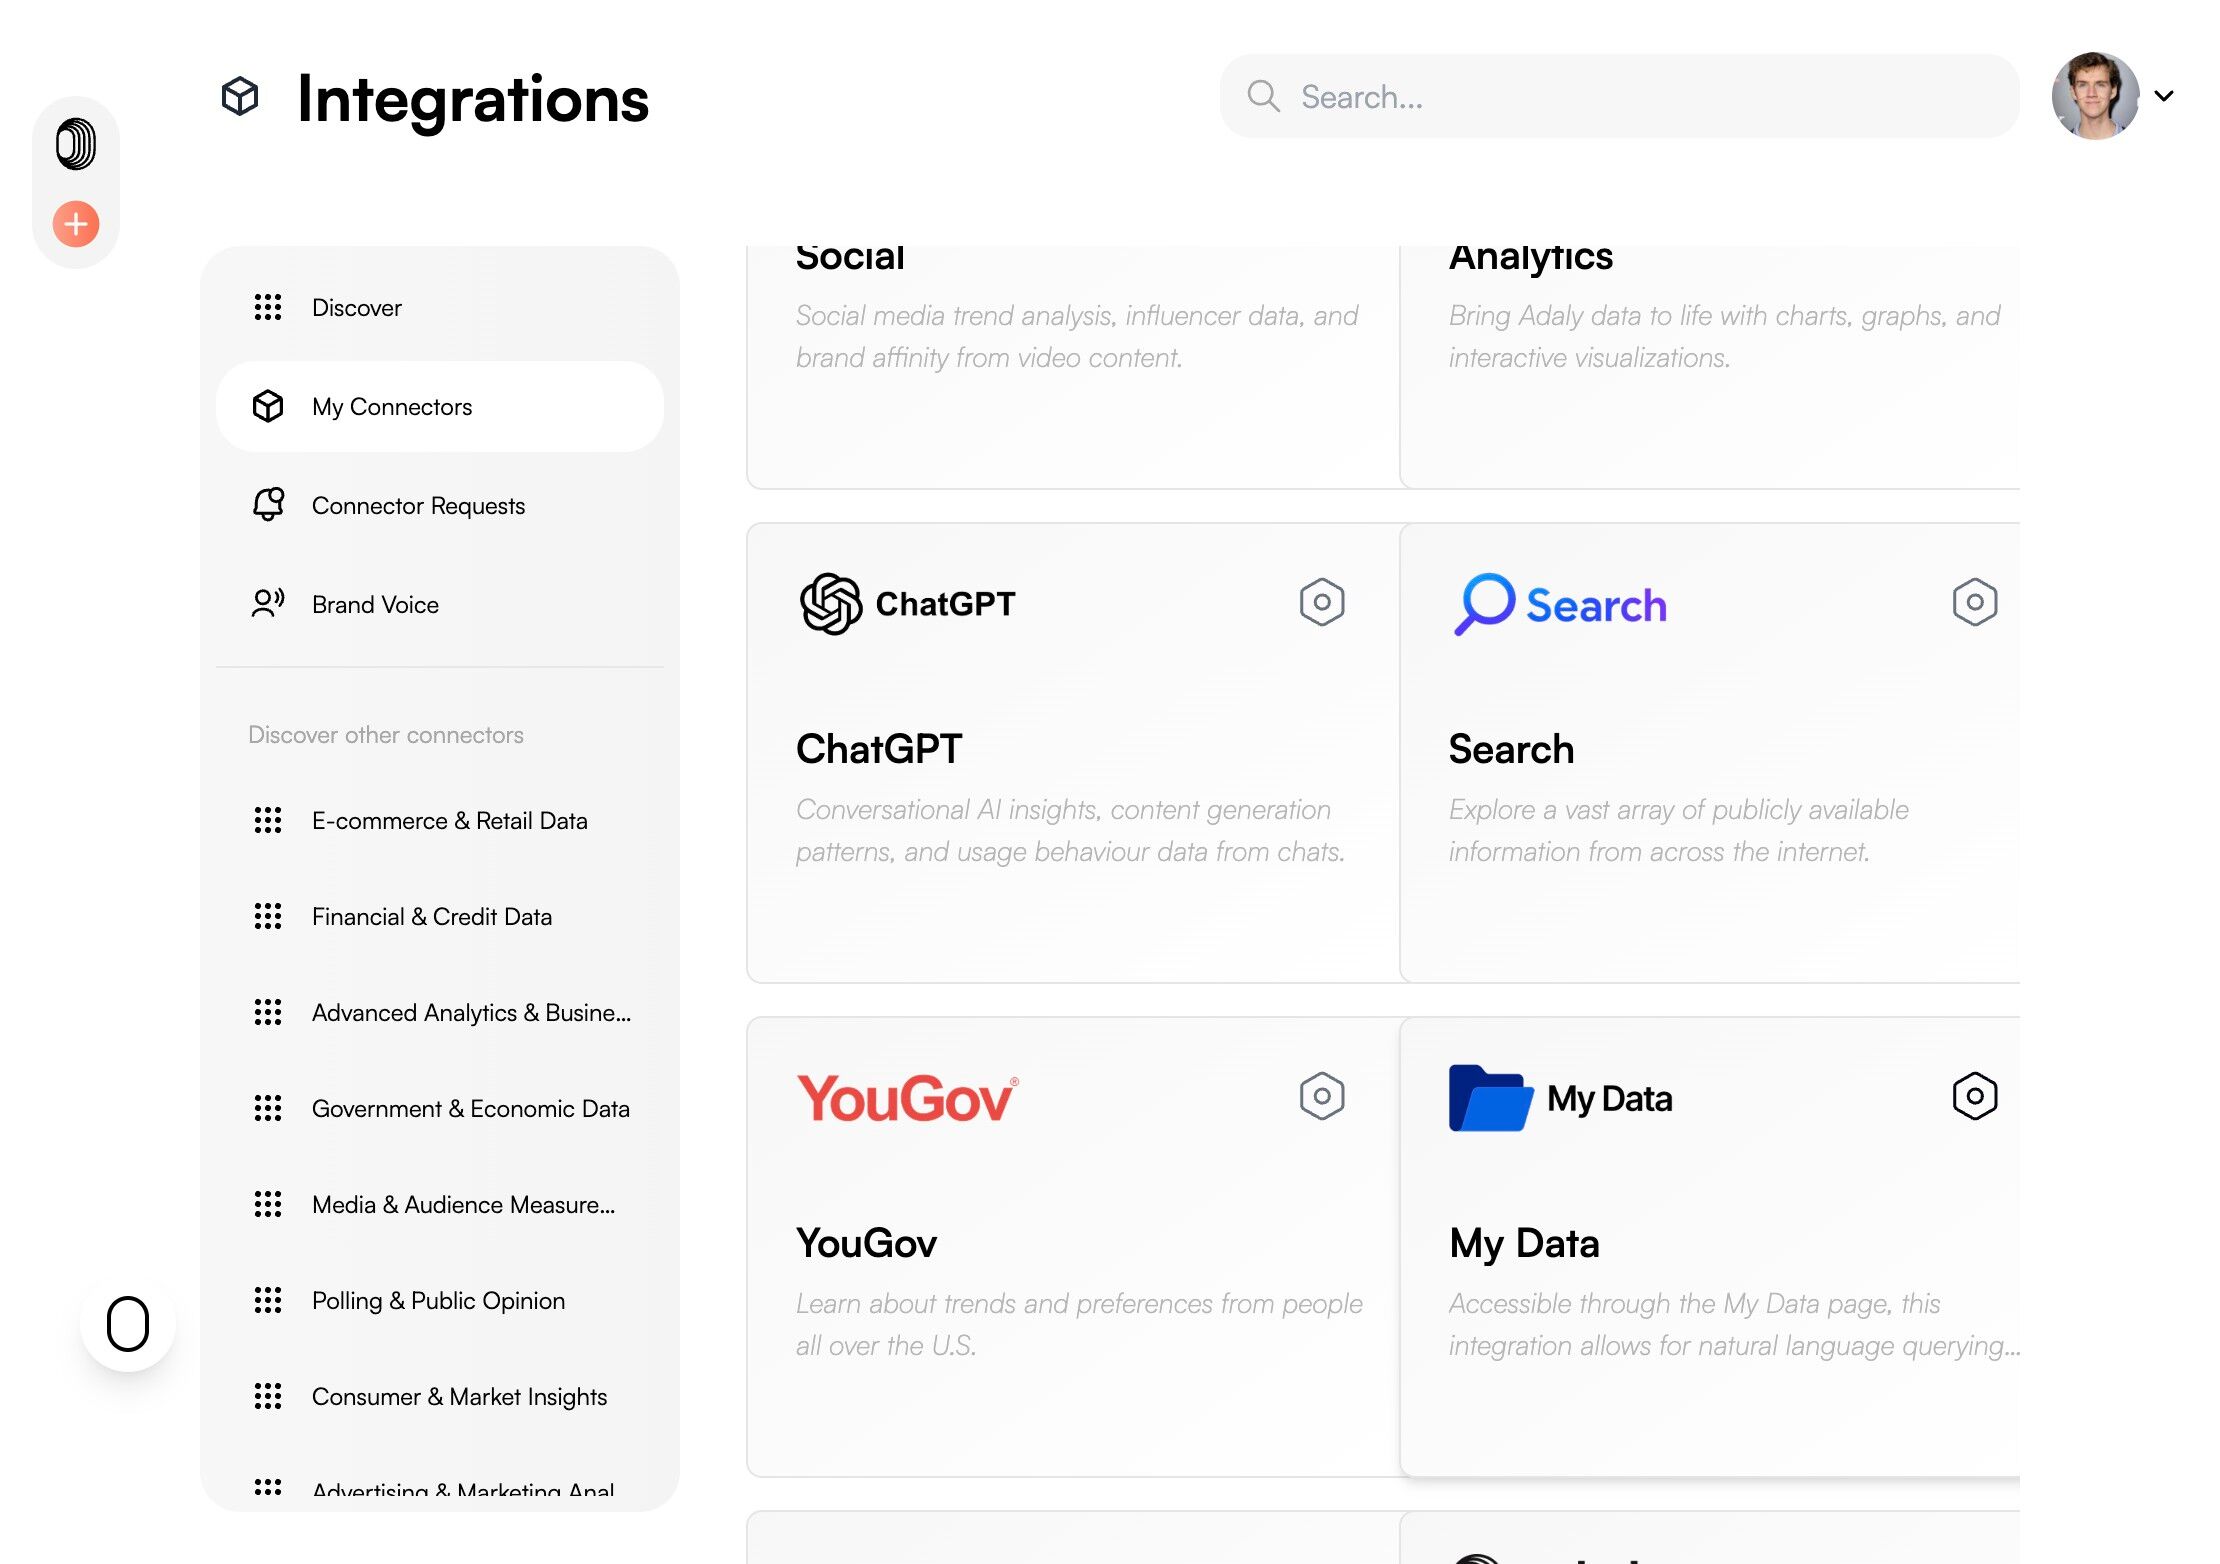The image size is (2220, 1564).
Task: Open My Data connector settings hexagon icon
Action: click(x=1974, y=1096)
